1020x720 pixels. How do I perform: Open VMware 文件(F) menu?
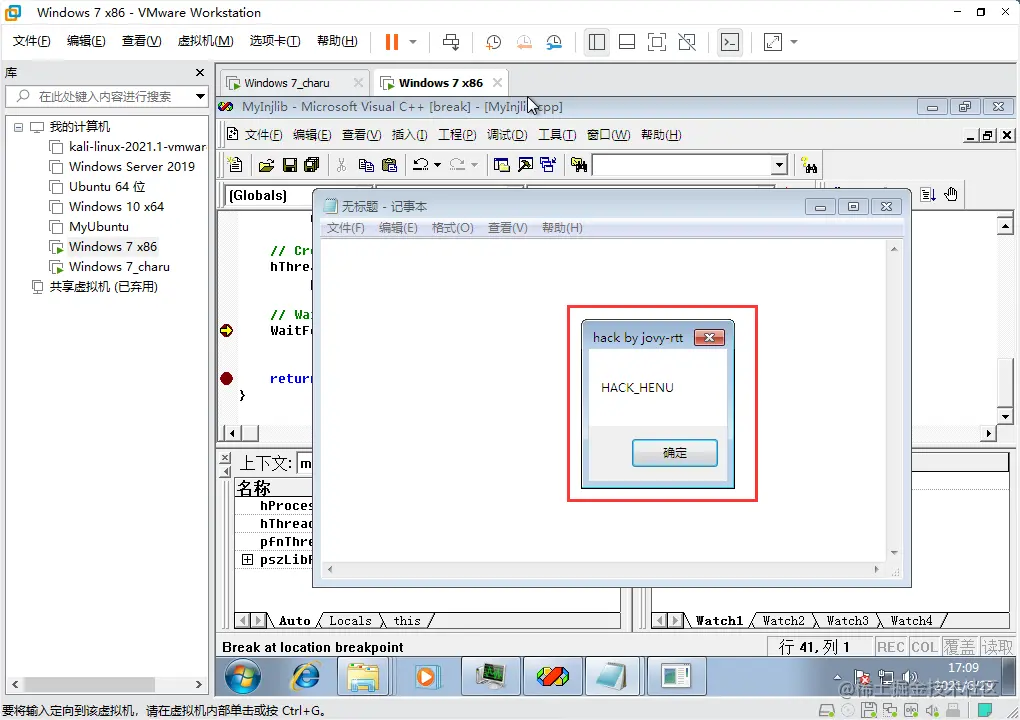click(x=31, y=41)
